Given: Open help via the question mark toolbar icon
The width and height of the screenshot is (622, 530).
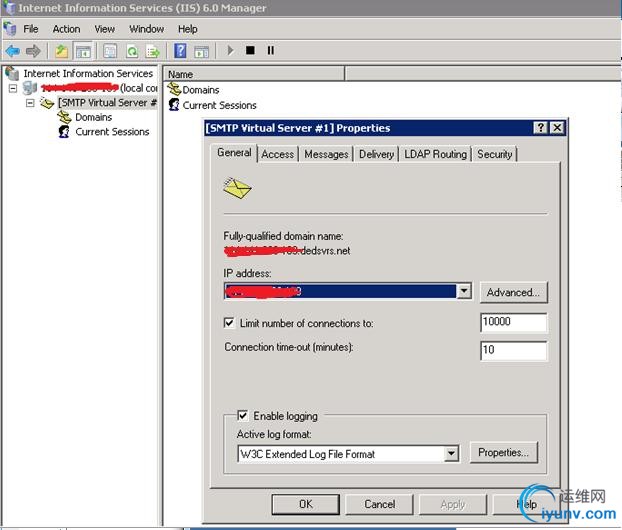Looking at the screenshot, I should (180, 51).
